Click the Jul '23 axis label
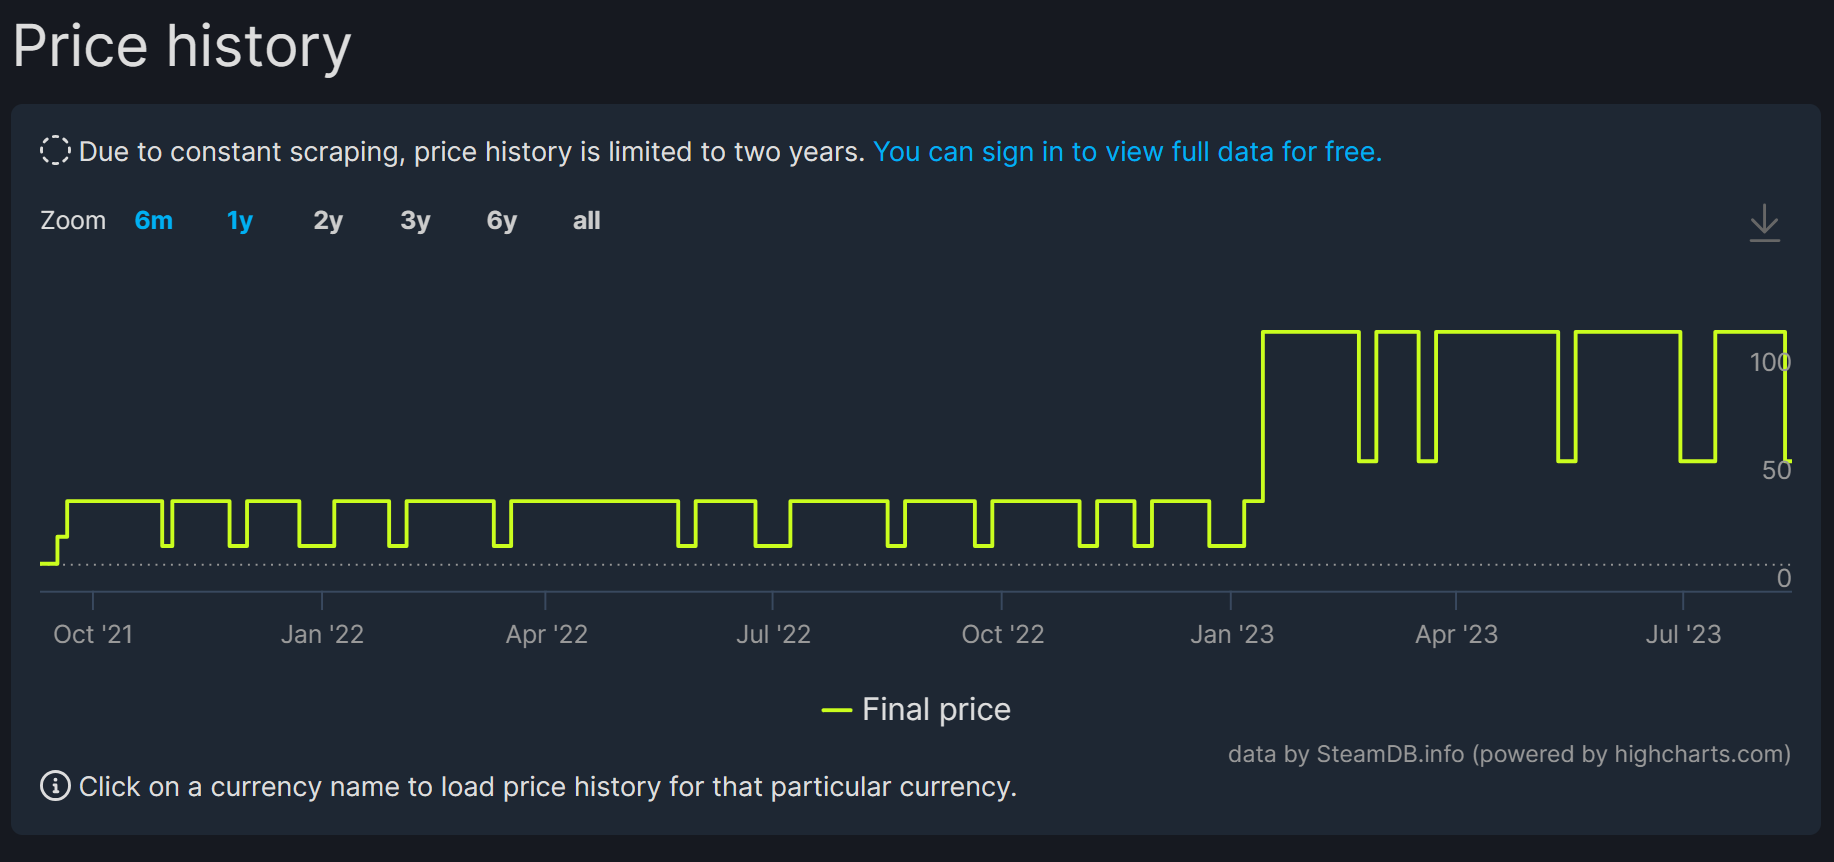 tap(1684, 634)
